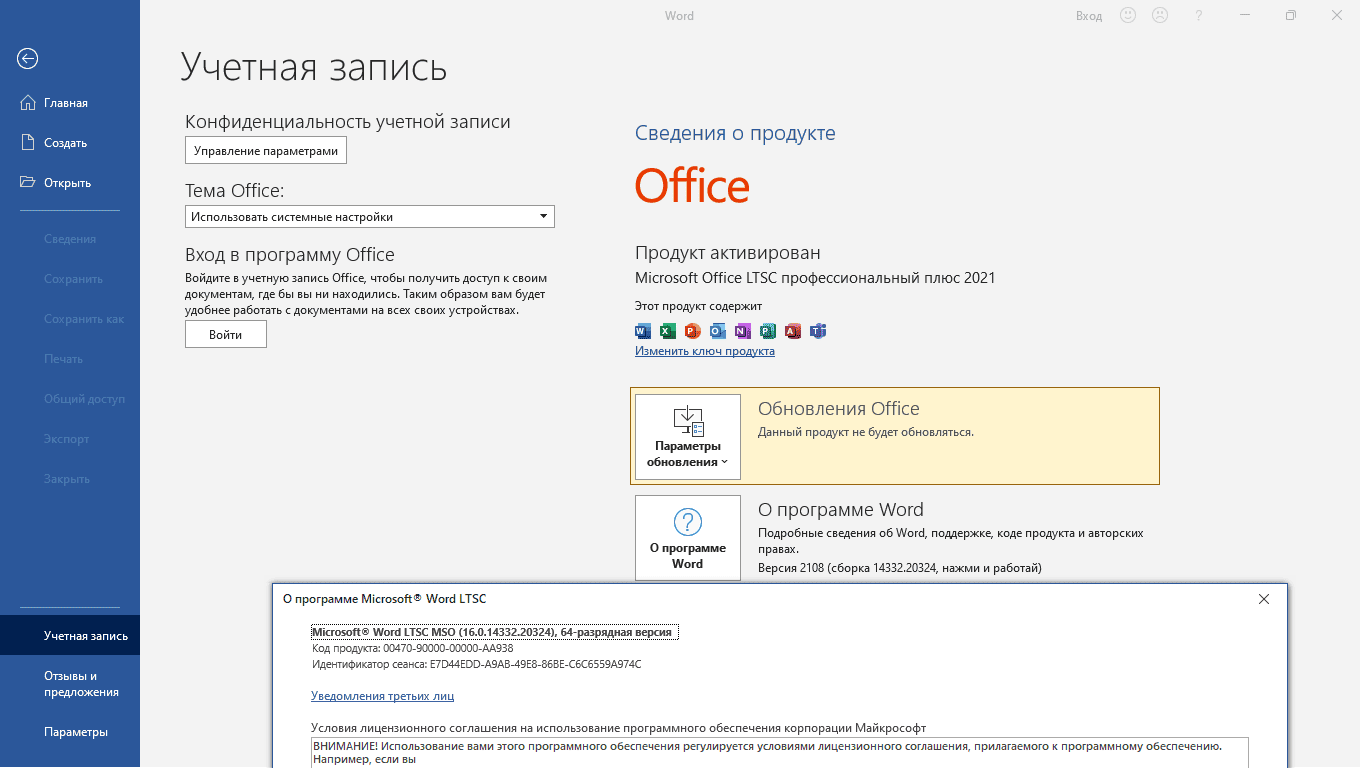Click the license agreement text box
Image resolution: width=1360 pixels, height=768 pixels.
tap(780, 752)
